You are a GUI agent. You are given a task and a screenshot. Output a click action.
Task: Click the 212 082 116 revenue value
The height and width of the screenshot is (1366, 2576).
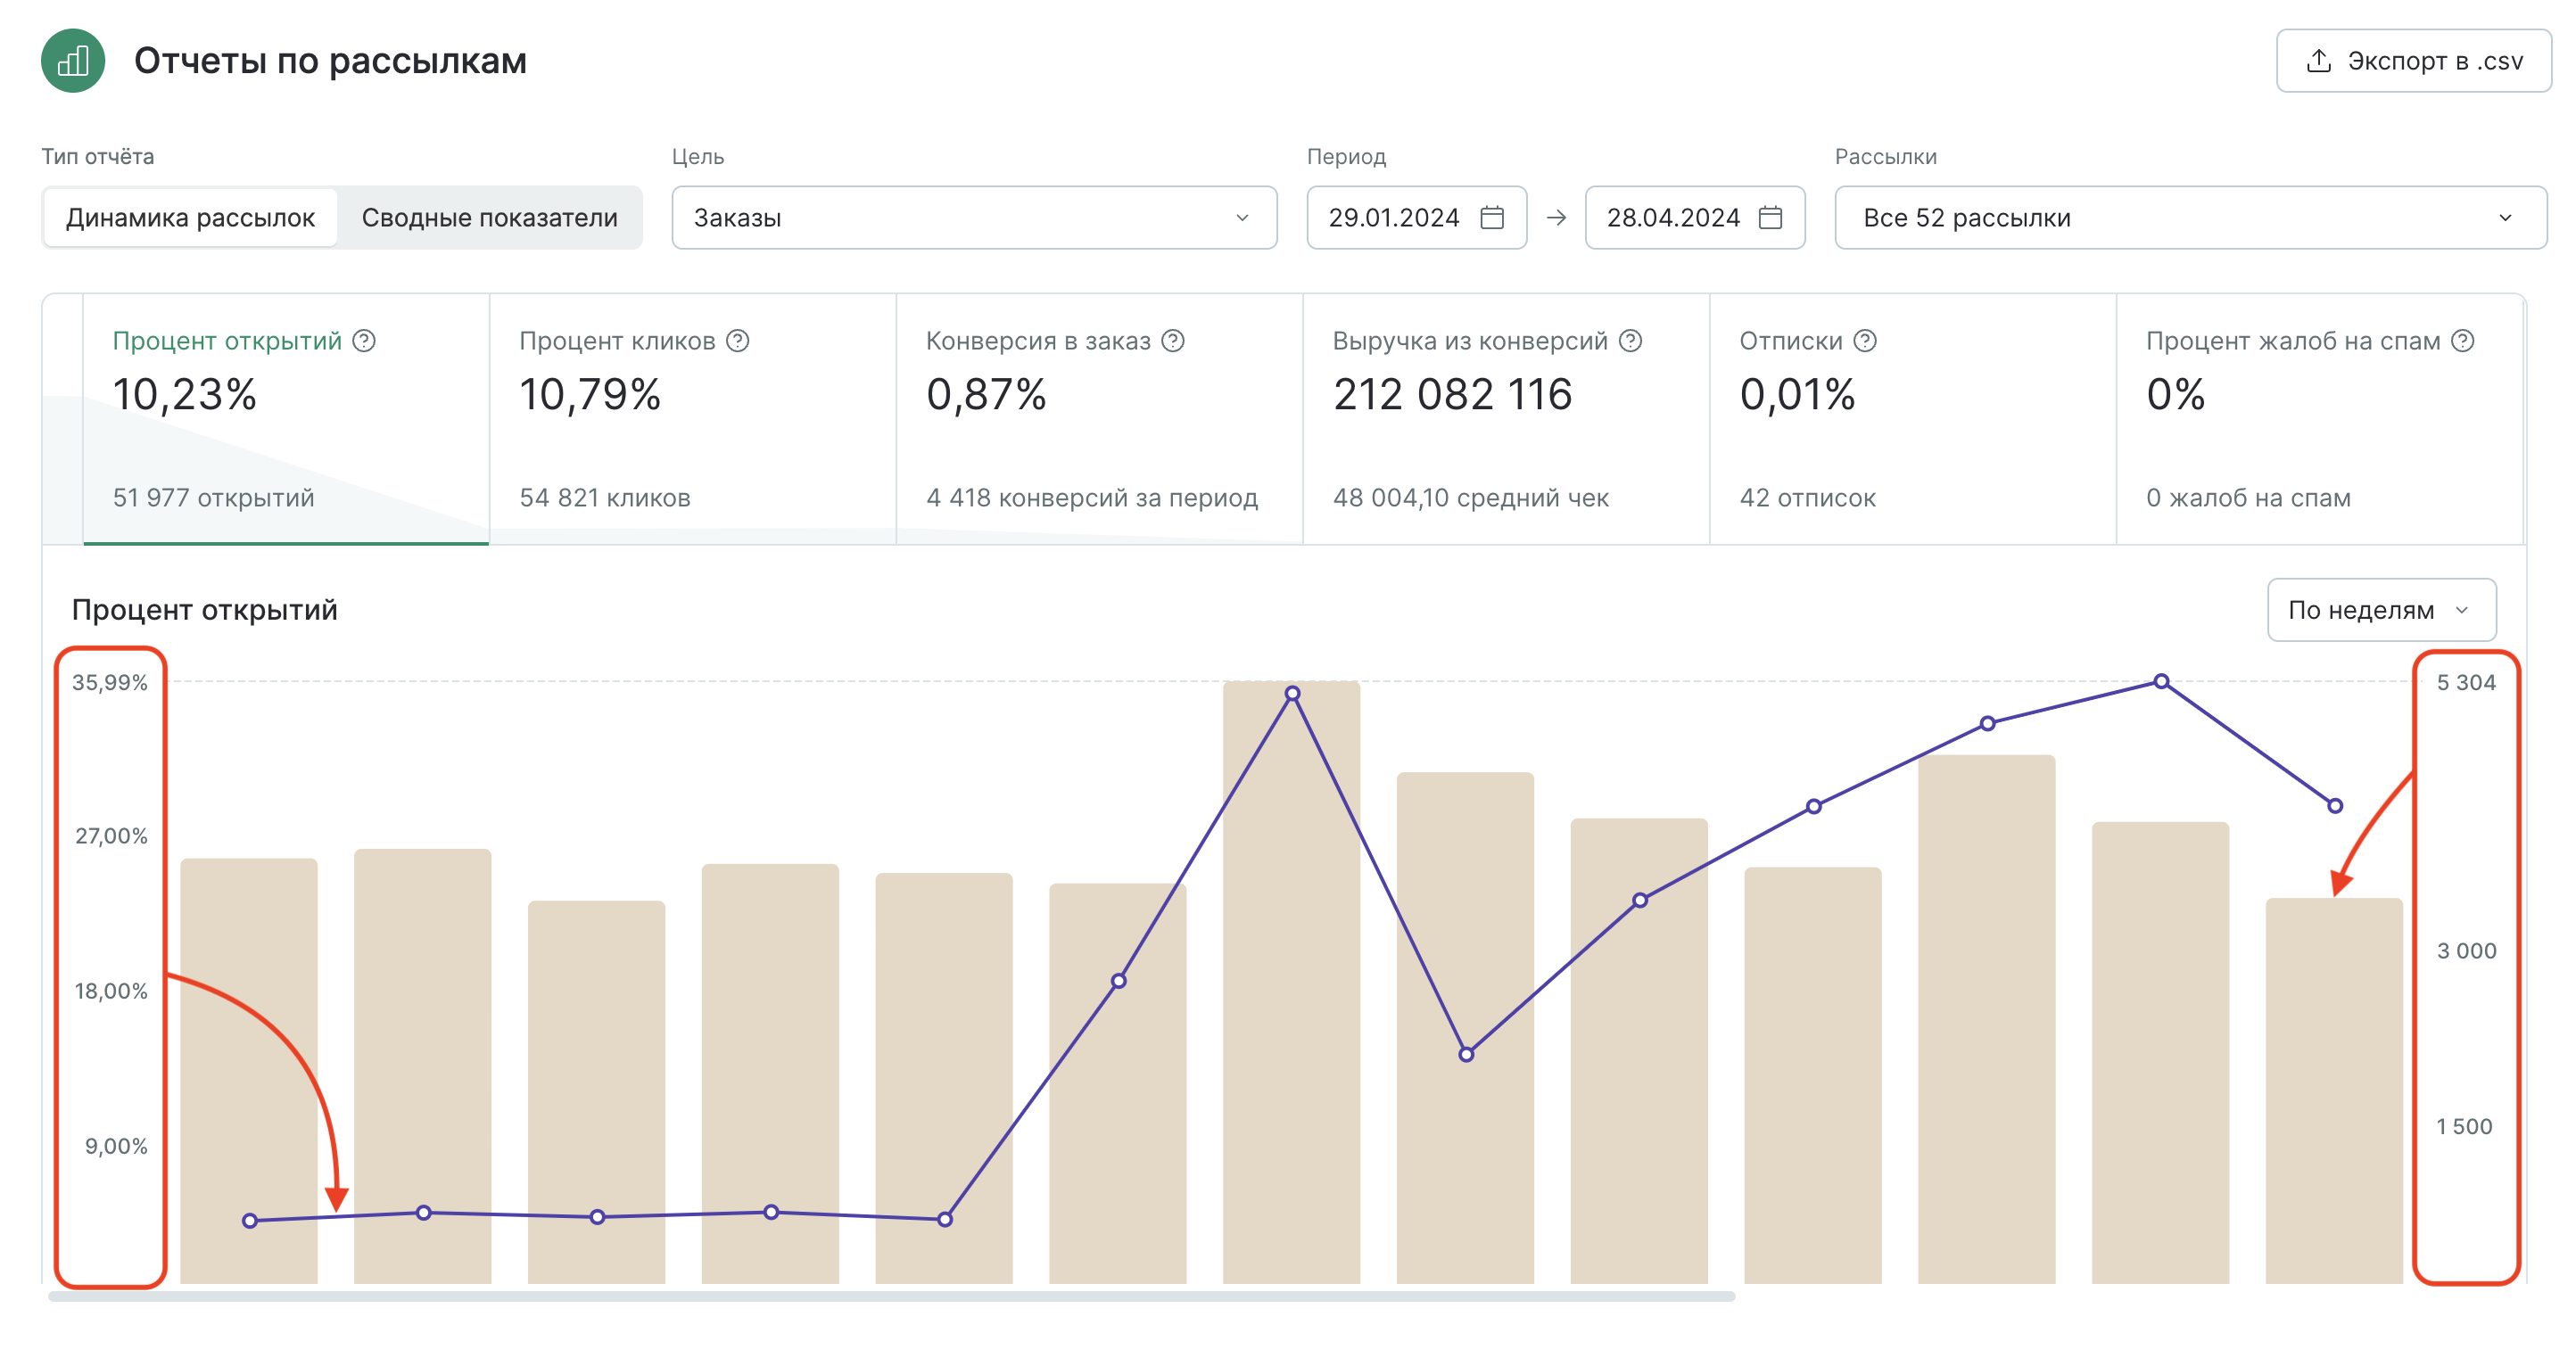1452,394
